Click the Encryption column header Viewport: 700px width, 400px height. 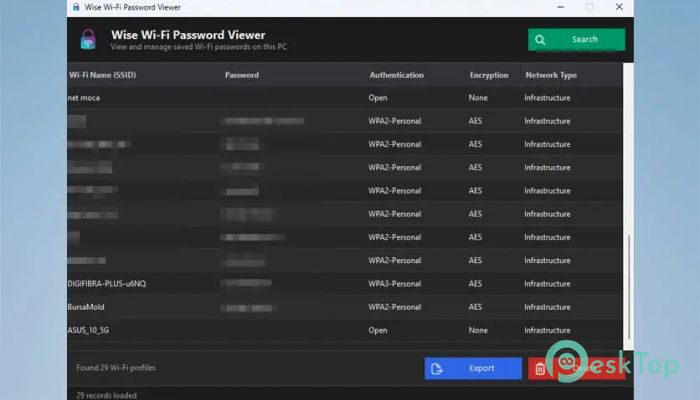click(x=489, y=75)
